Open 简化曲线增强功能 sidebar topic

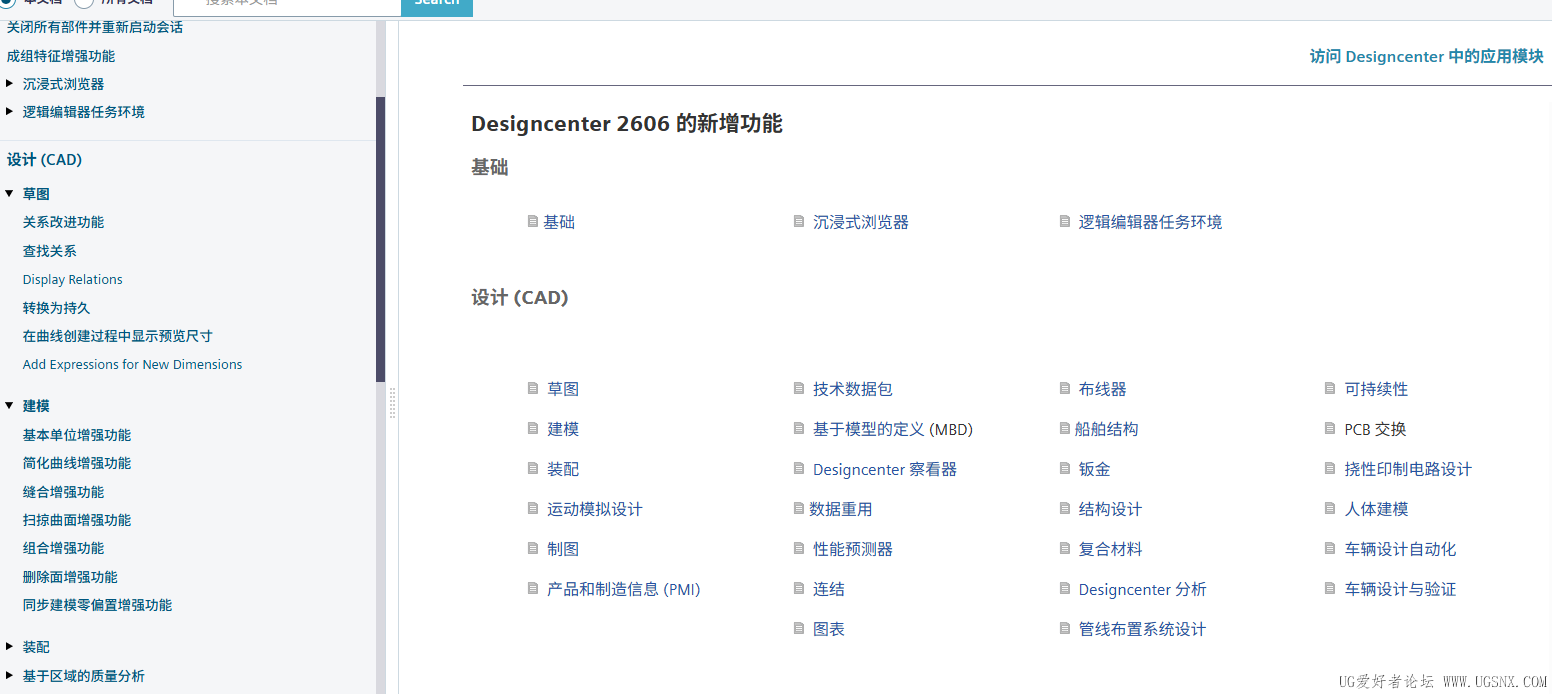(x=77, y=463)
